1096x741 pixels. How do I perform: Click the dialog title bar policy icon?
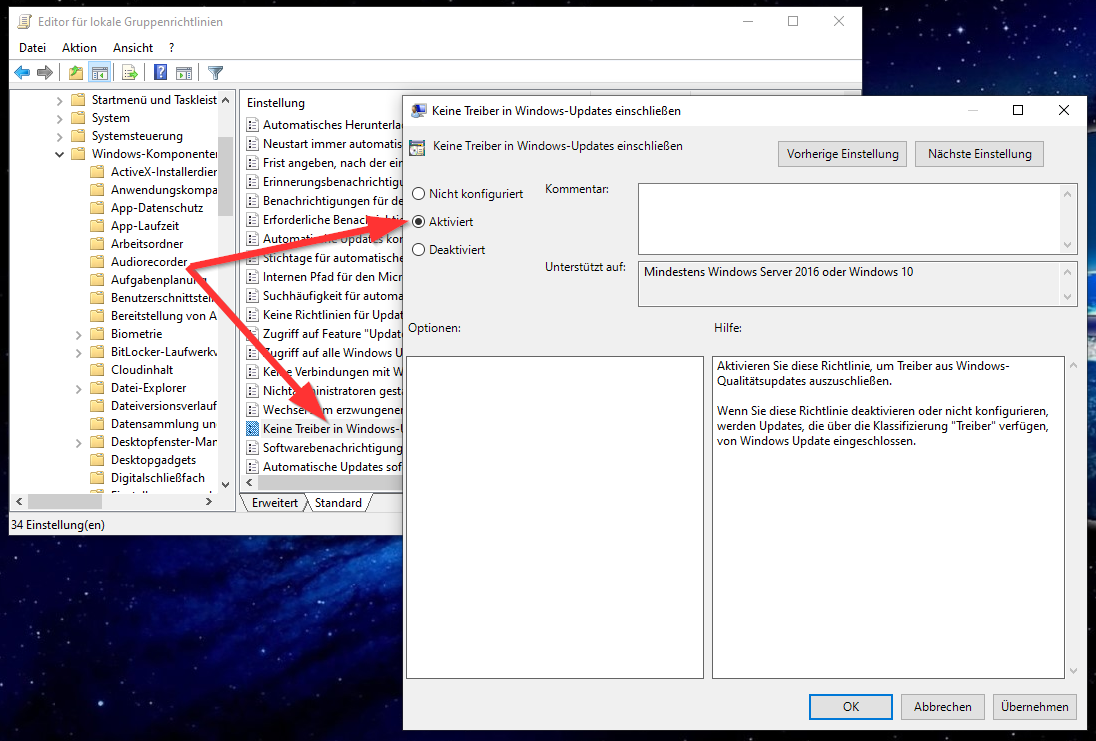[419, 110]
